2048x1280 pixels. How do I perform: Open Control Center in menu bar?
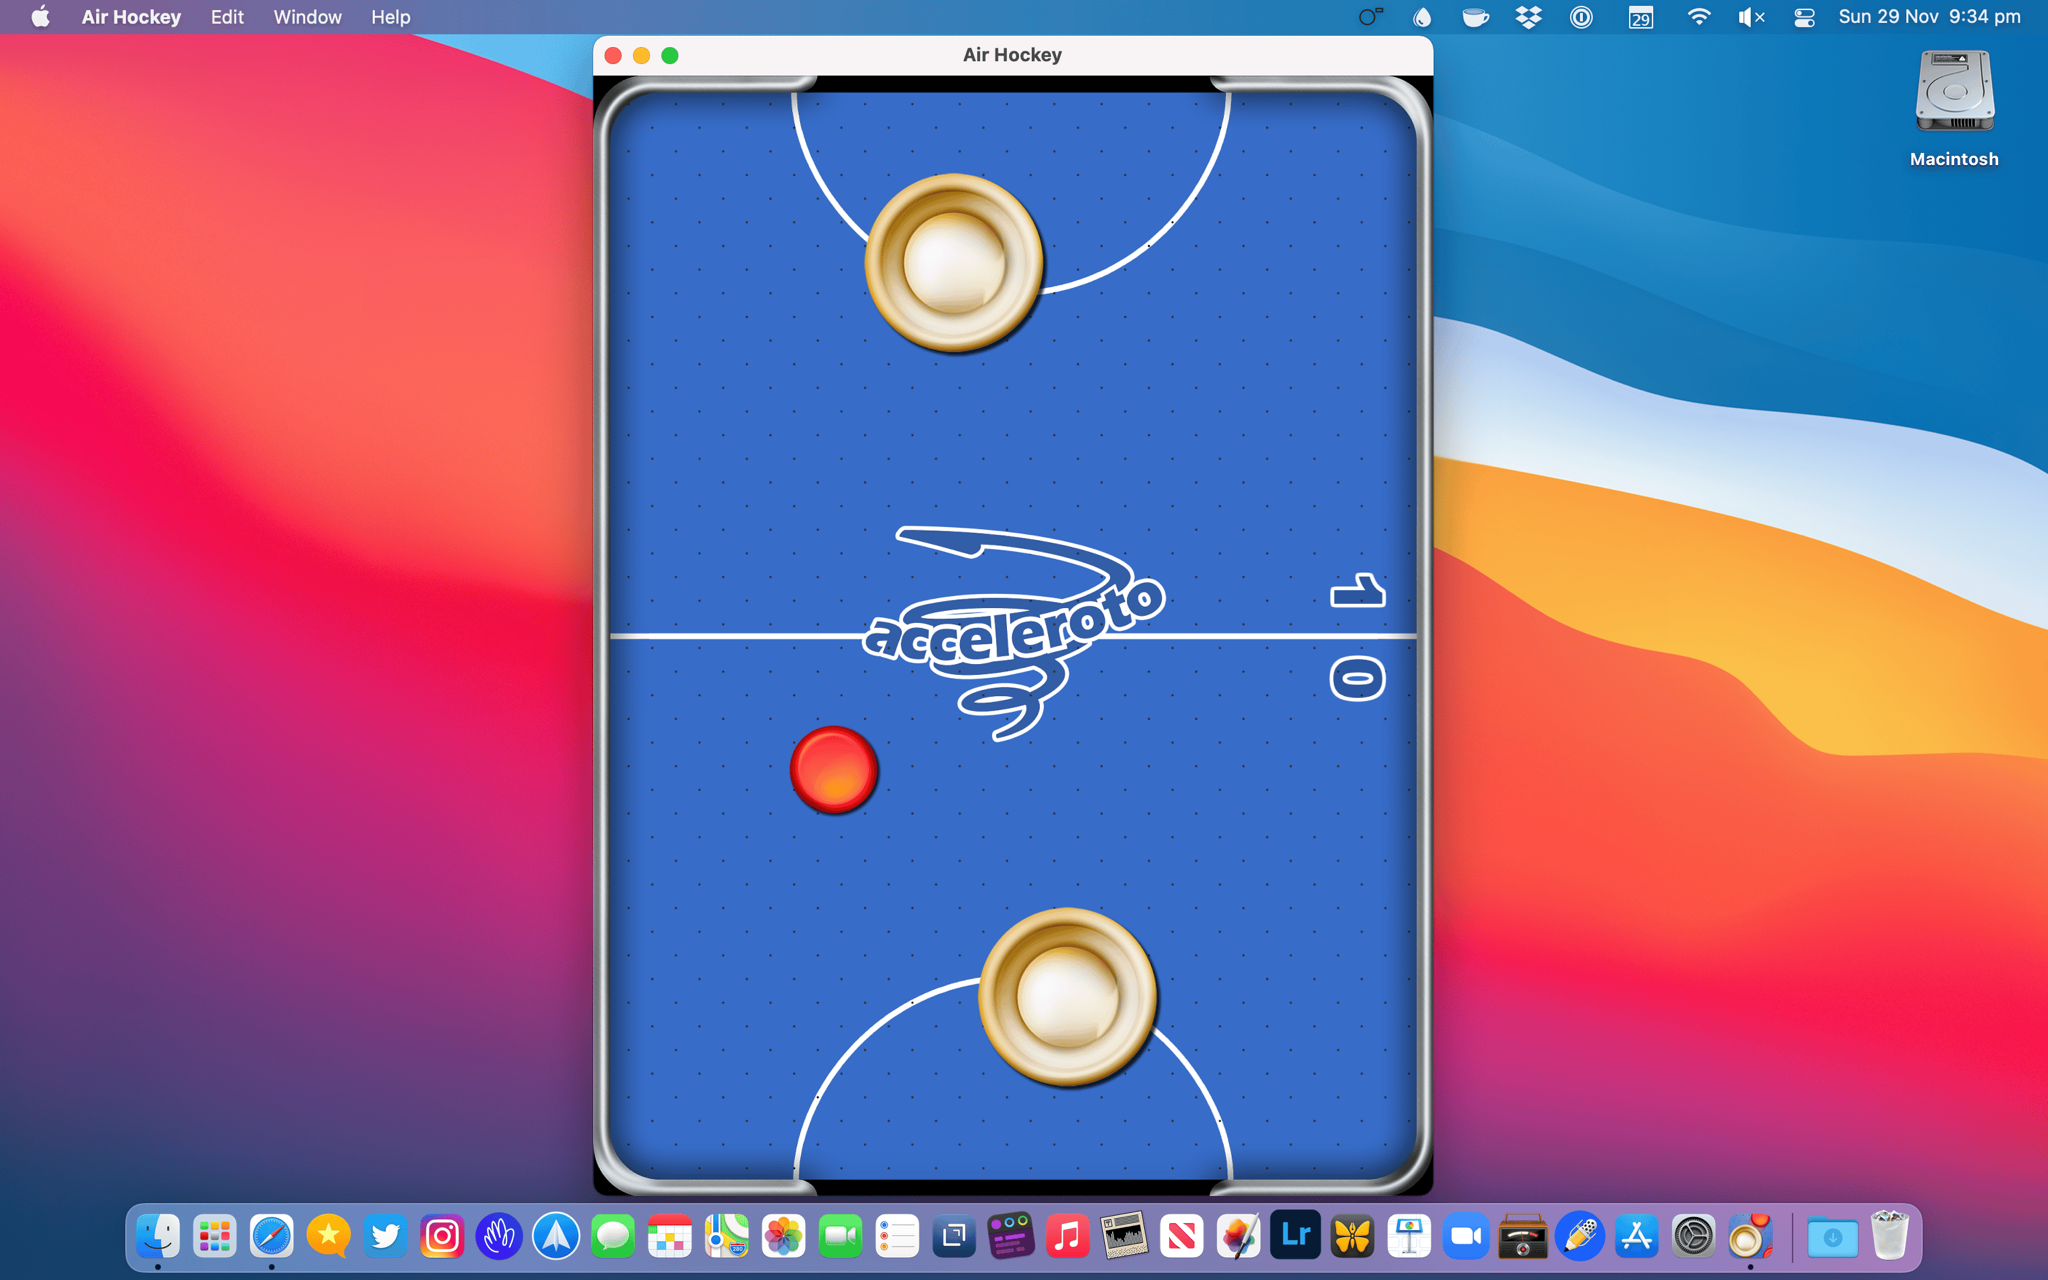[1804, 17]
